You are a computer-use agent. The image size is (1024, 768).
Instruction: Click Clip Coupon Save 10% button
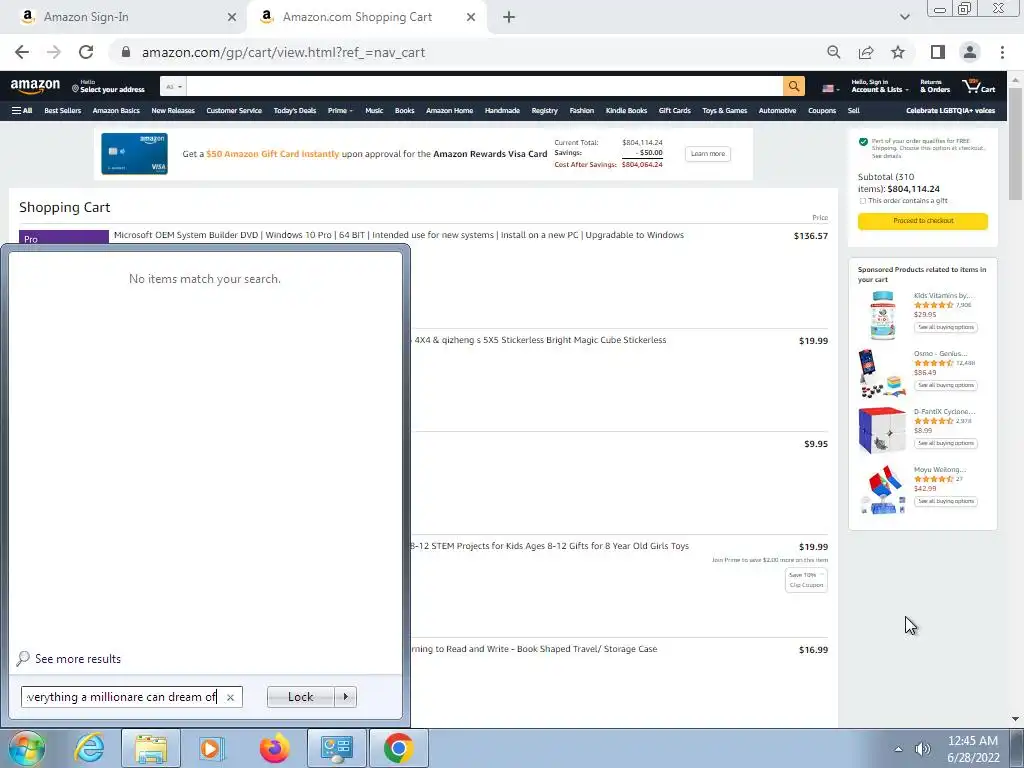807,580
